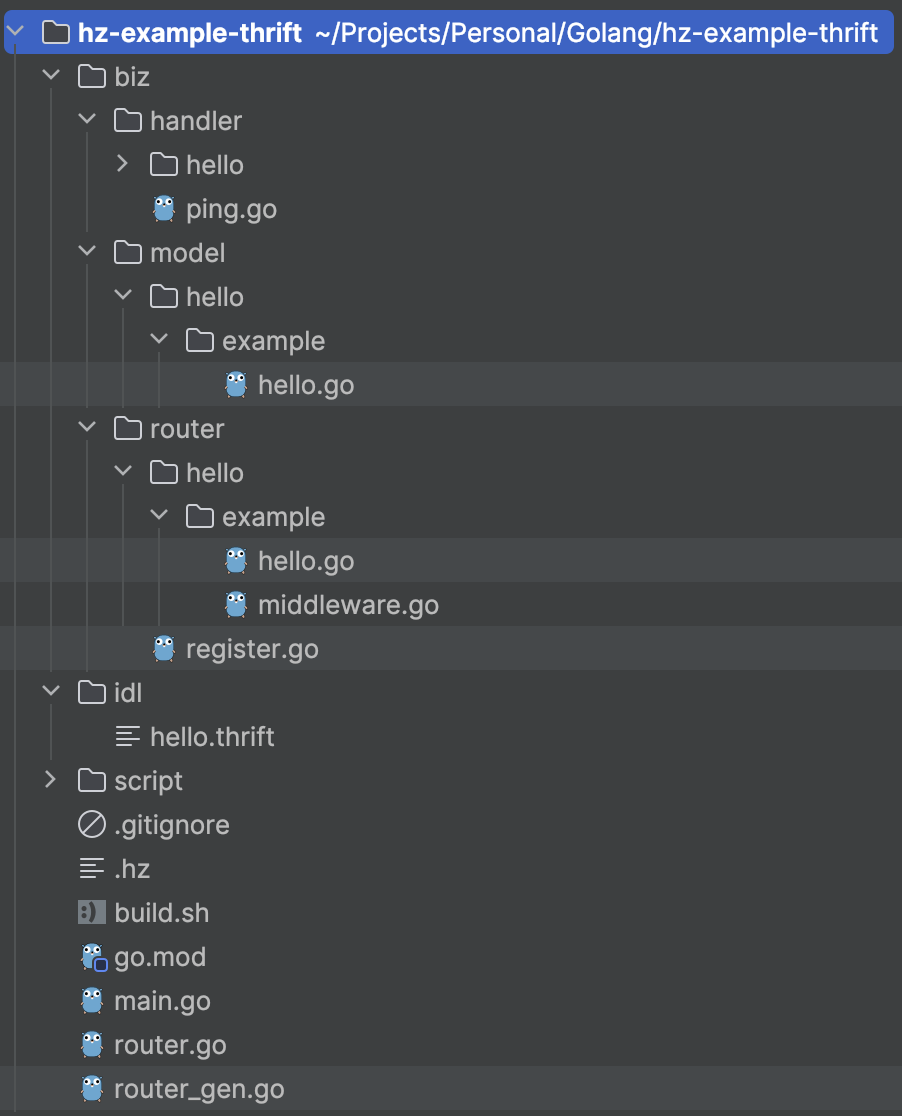Select hello.go under model example folder
The height and width of the screenshot is (1116, 902).
(306, 385)
